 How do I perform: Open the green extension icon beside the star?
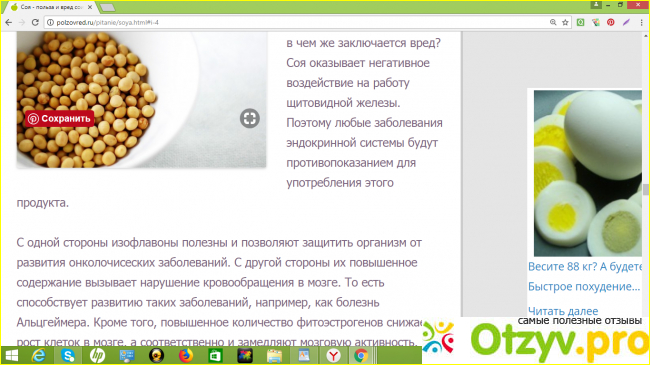[580, 22]
